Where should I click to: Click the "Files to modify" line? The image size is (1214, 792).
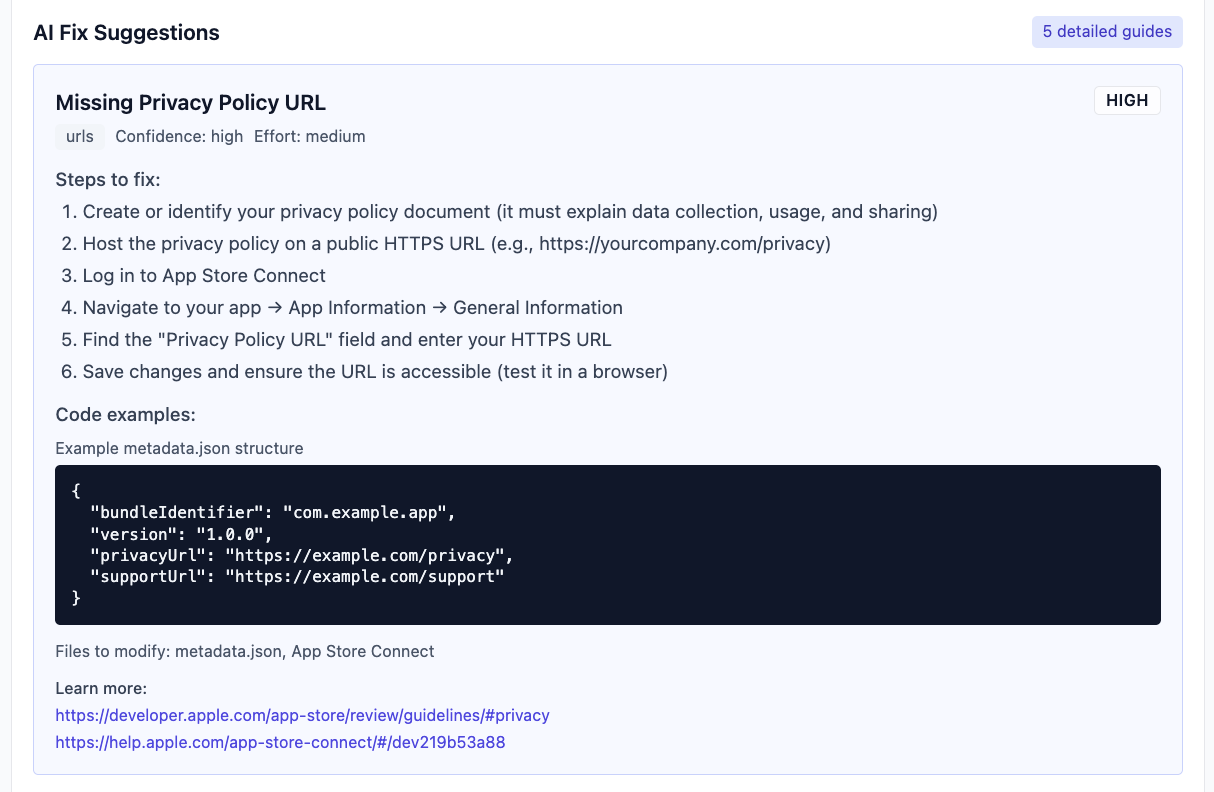point(245,651)
